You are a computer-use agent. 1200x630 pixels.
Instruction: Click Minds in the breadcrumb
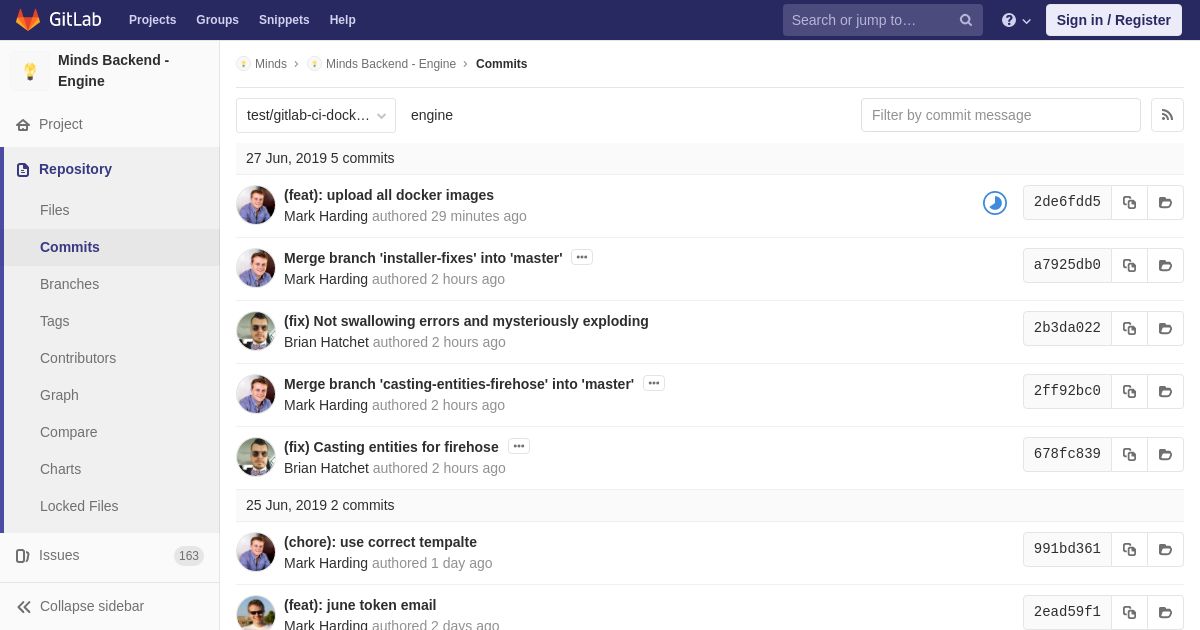point(271,64)
